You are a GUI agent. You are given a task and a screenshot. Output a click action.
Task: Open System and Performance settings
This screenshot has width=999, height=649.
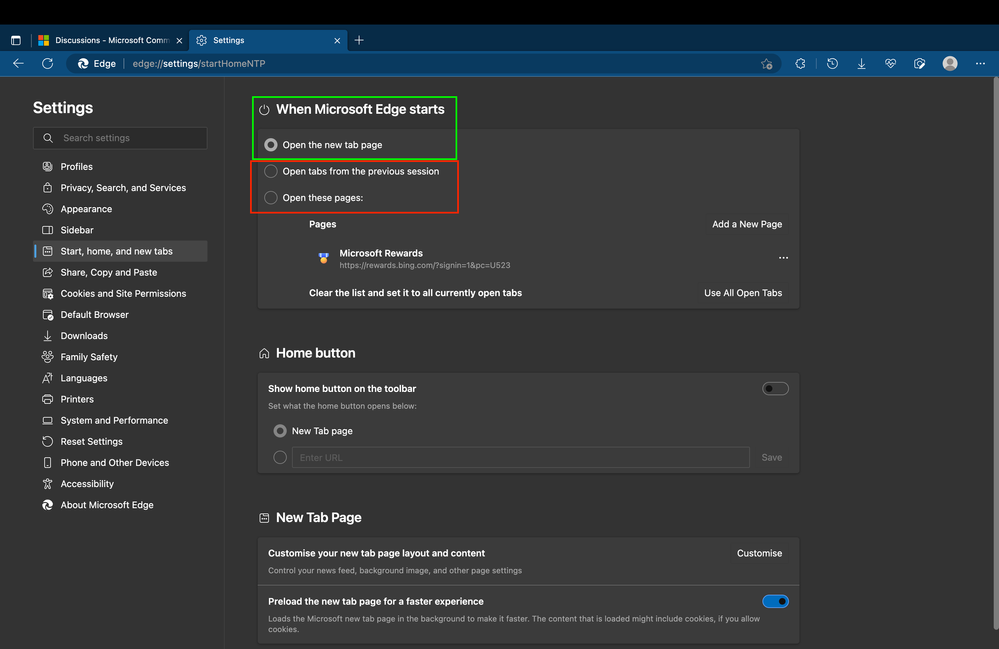pyautogui.click(x=120, y=420)
